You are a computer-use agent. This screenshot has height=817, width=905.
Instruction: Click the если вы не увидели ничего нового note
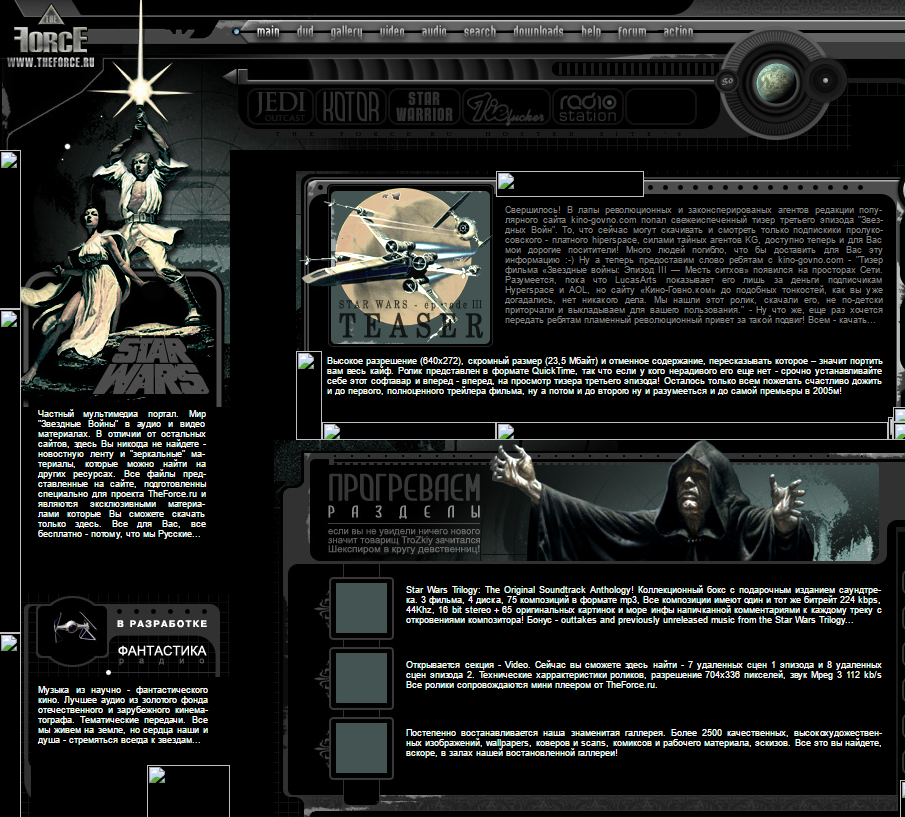tap(404, 540)
